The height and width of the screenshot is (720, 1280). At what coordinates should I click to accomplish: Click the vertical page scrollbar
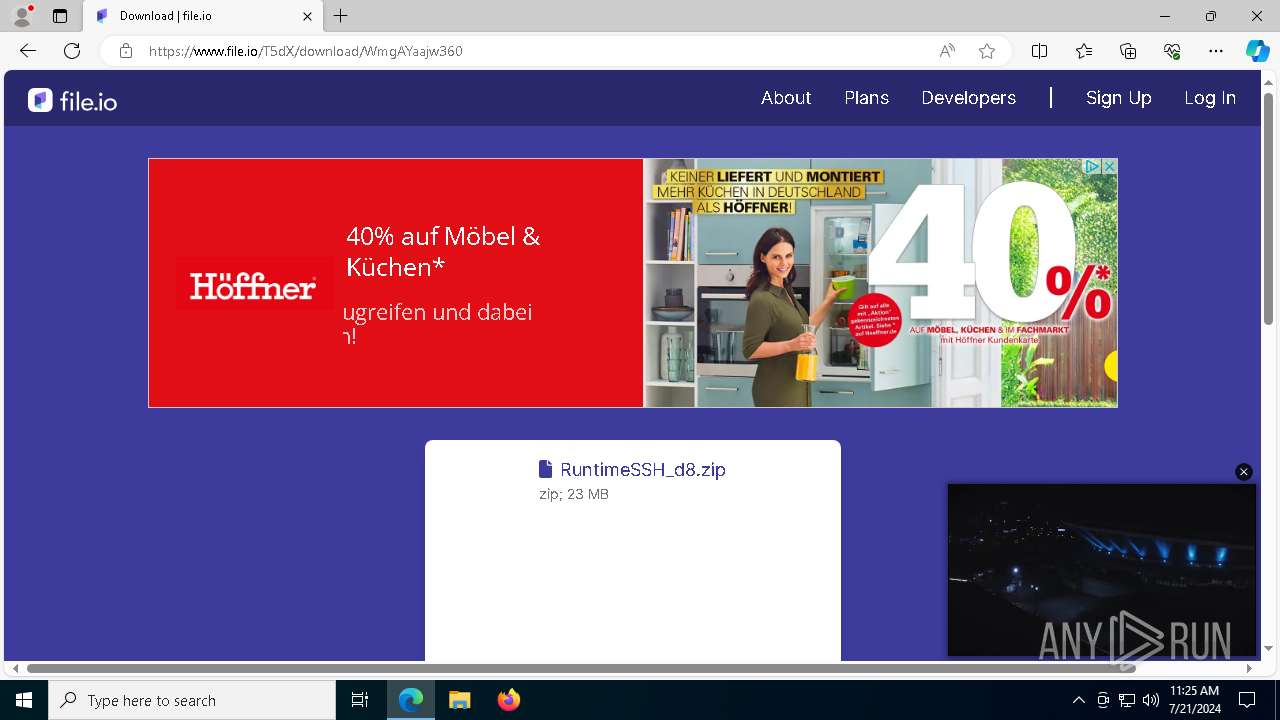tap(1268, 208)
